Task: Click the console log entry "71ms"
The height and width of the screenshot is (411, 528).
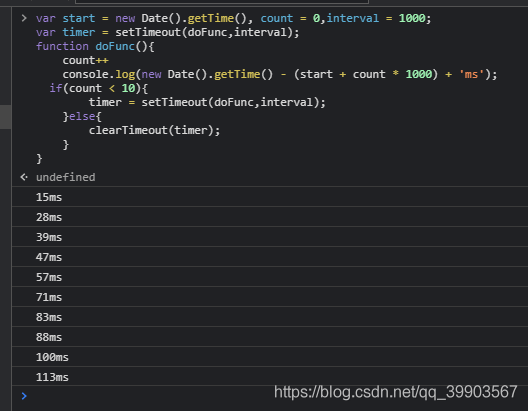Action: click(270, 297)
